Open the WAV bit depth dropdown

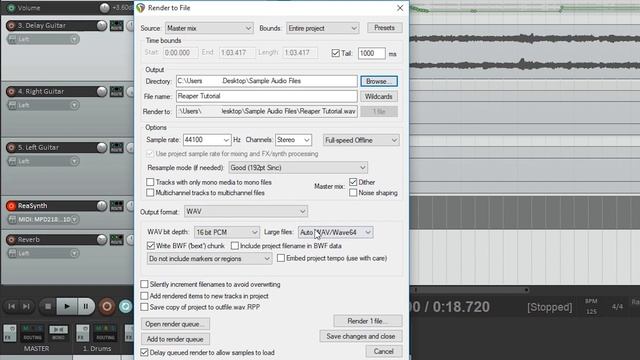pyautogui.click(x=227, y=232)
